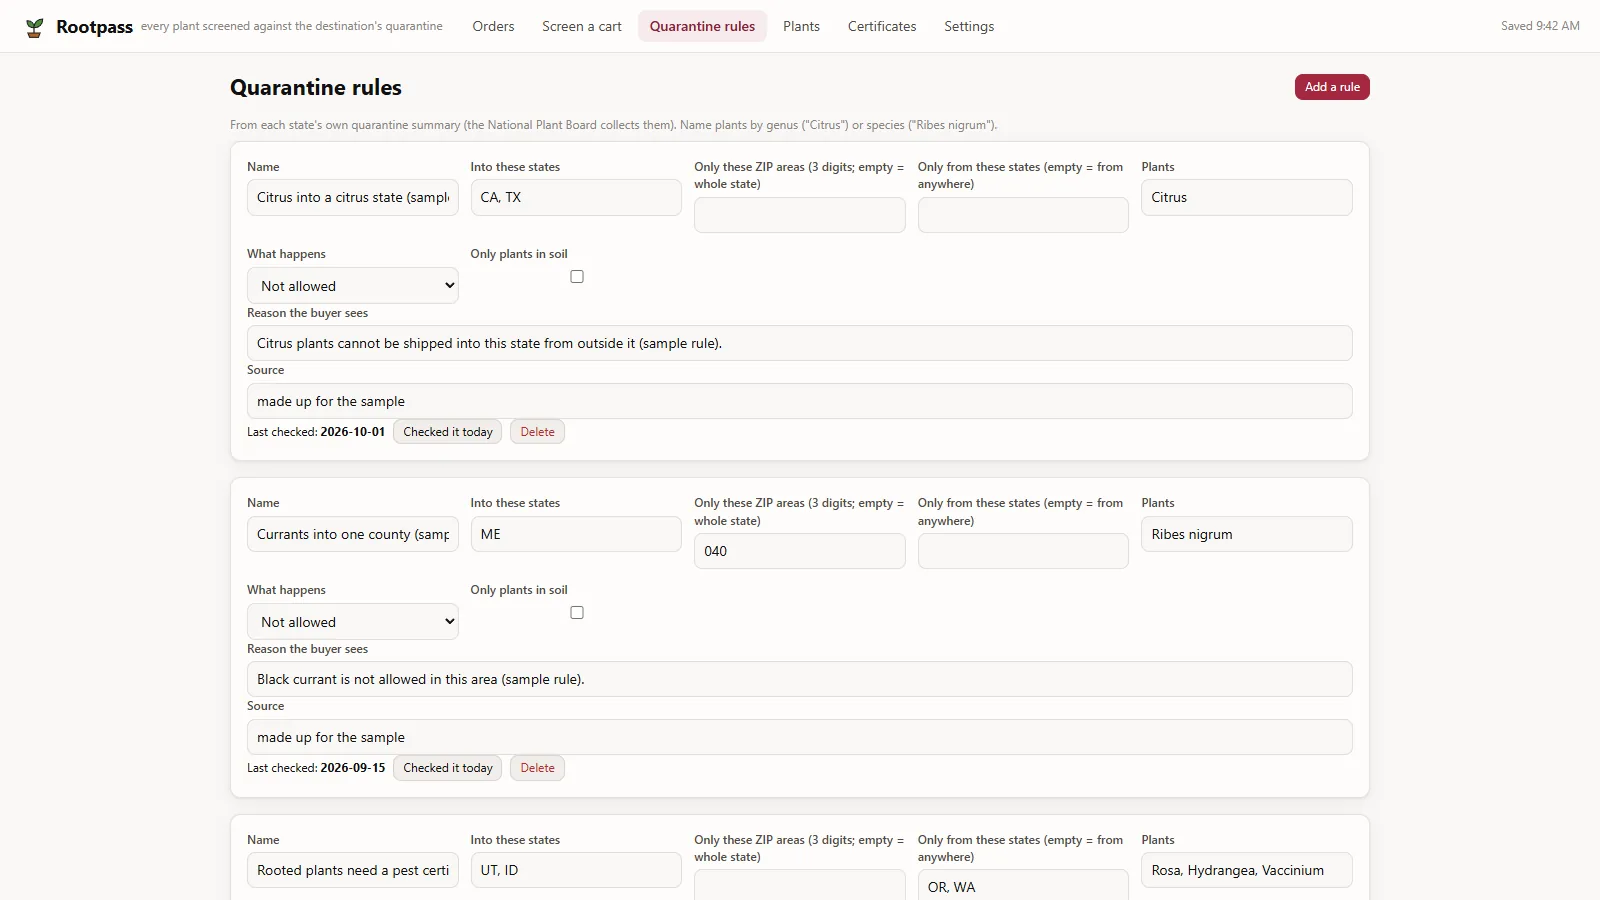Focus the Citrus rule from-states field
Image resolution: width=1600 pixels, height=900 pixels.
[x=1023, y=215]
